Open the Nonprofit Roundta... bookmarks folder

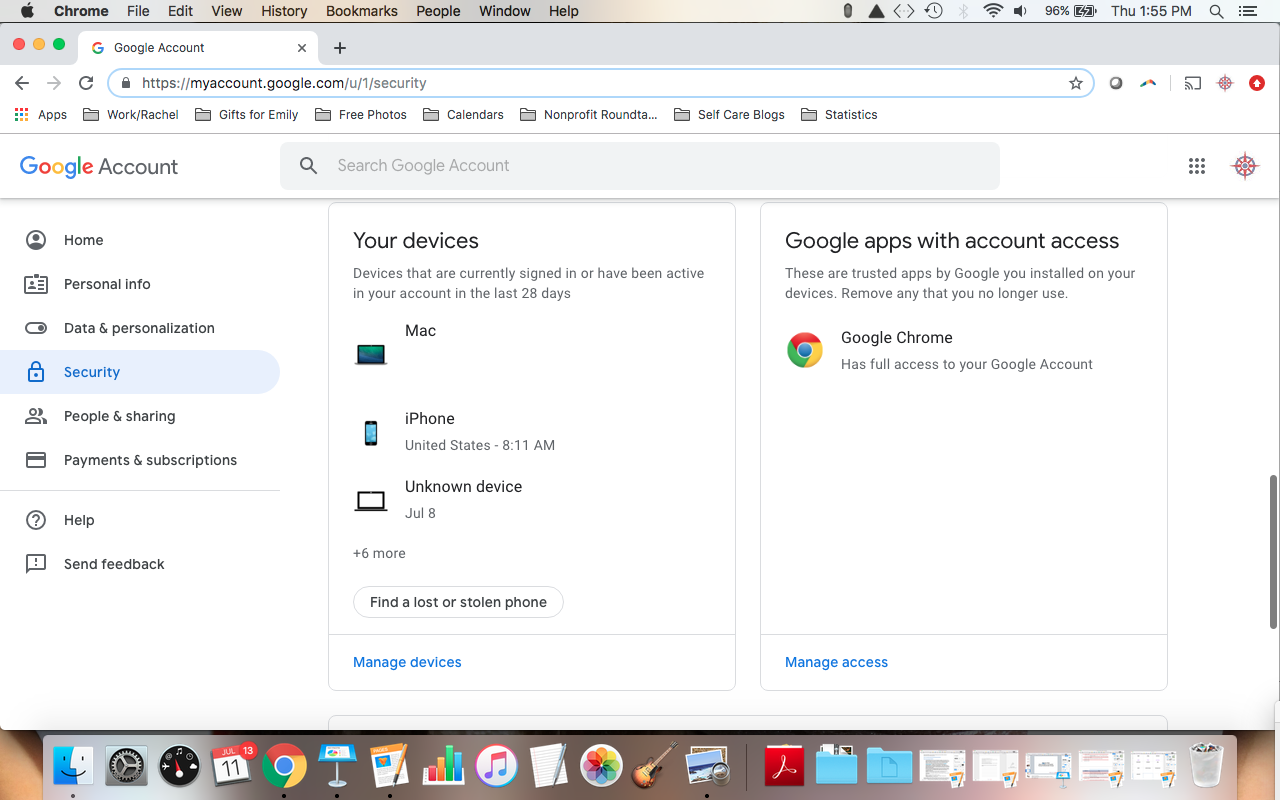click(x=589, y=115)
